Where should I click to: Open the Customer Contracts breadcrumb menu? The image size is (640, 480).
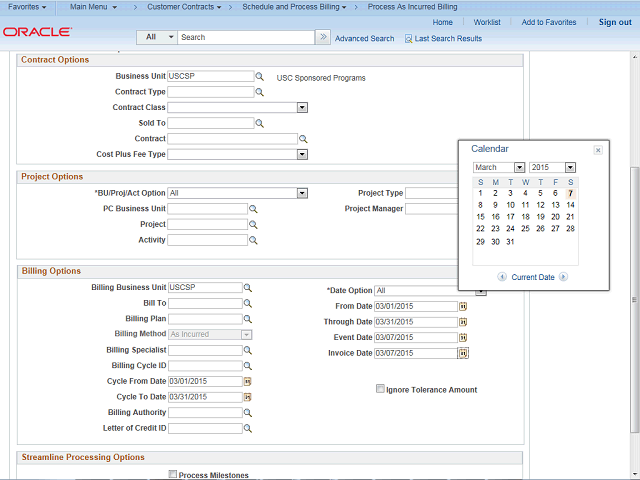point(186,7)
